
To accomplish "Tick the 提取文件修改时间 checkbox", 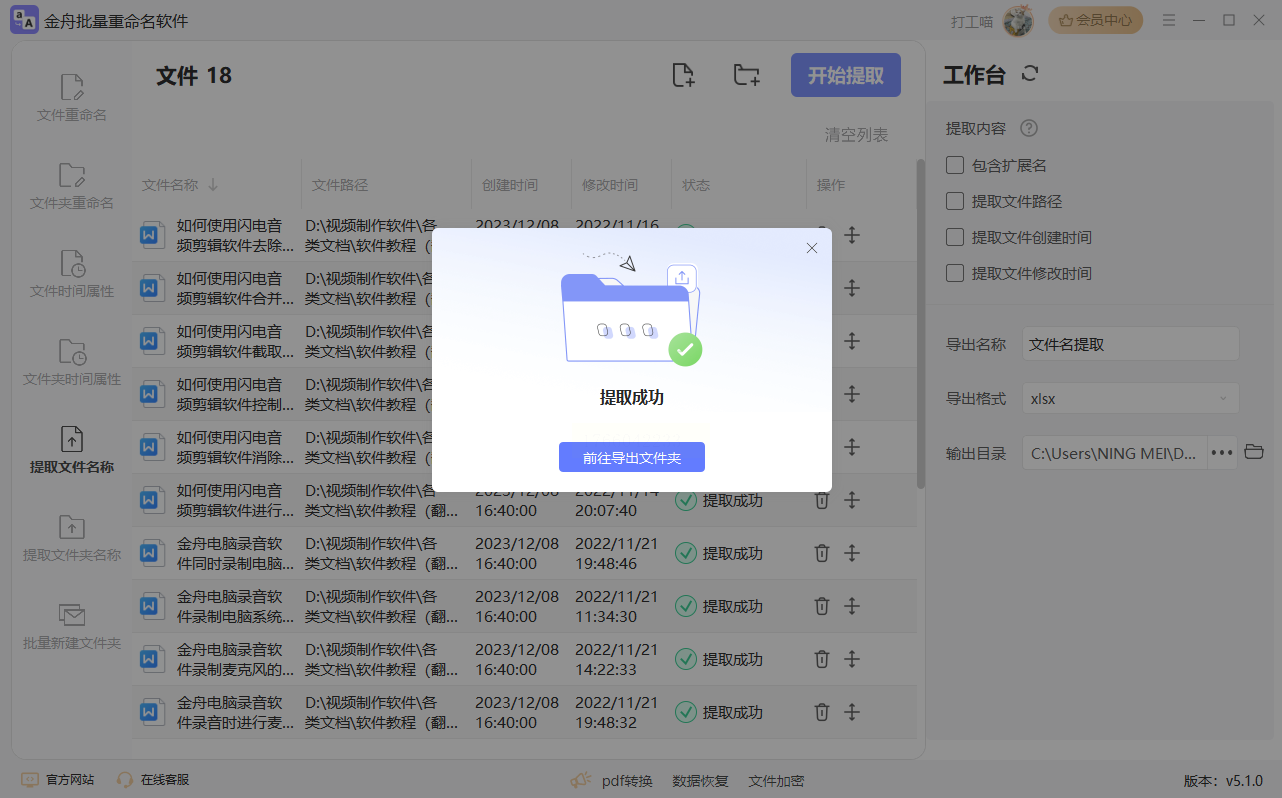I will [x=955, y=273].
